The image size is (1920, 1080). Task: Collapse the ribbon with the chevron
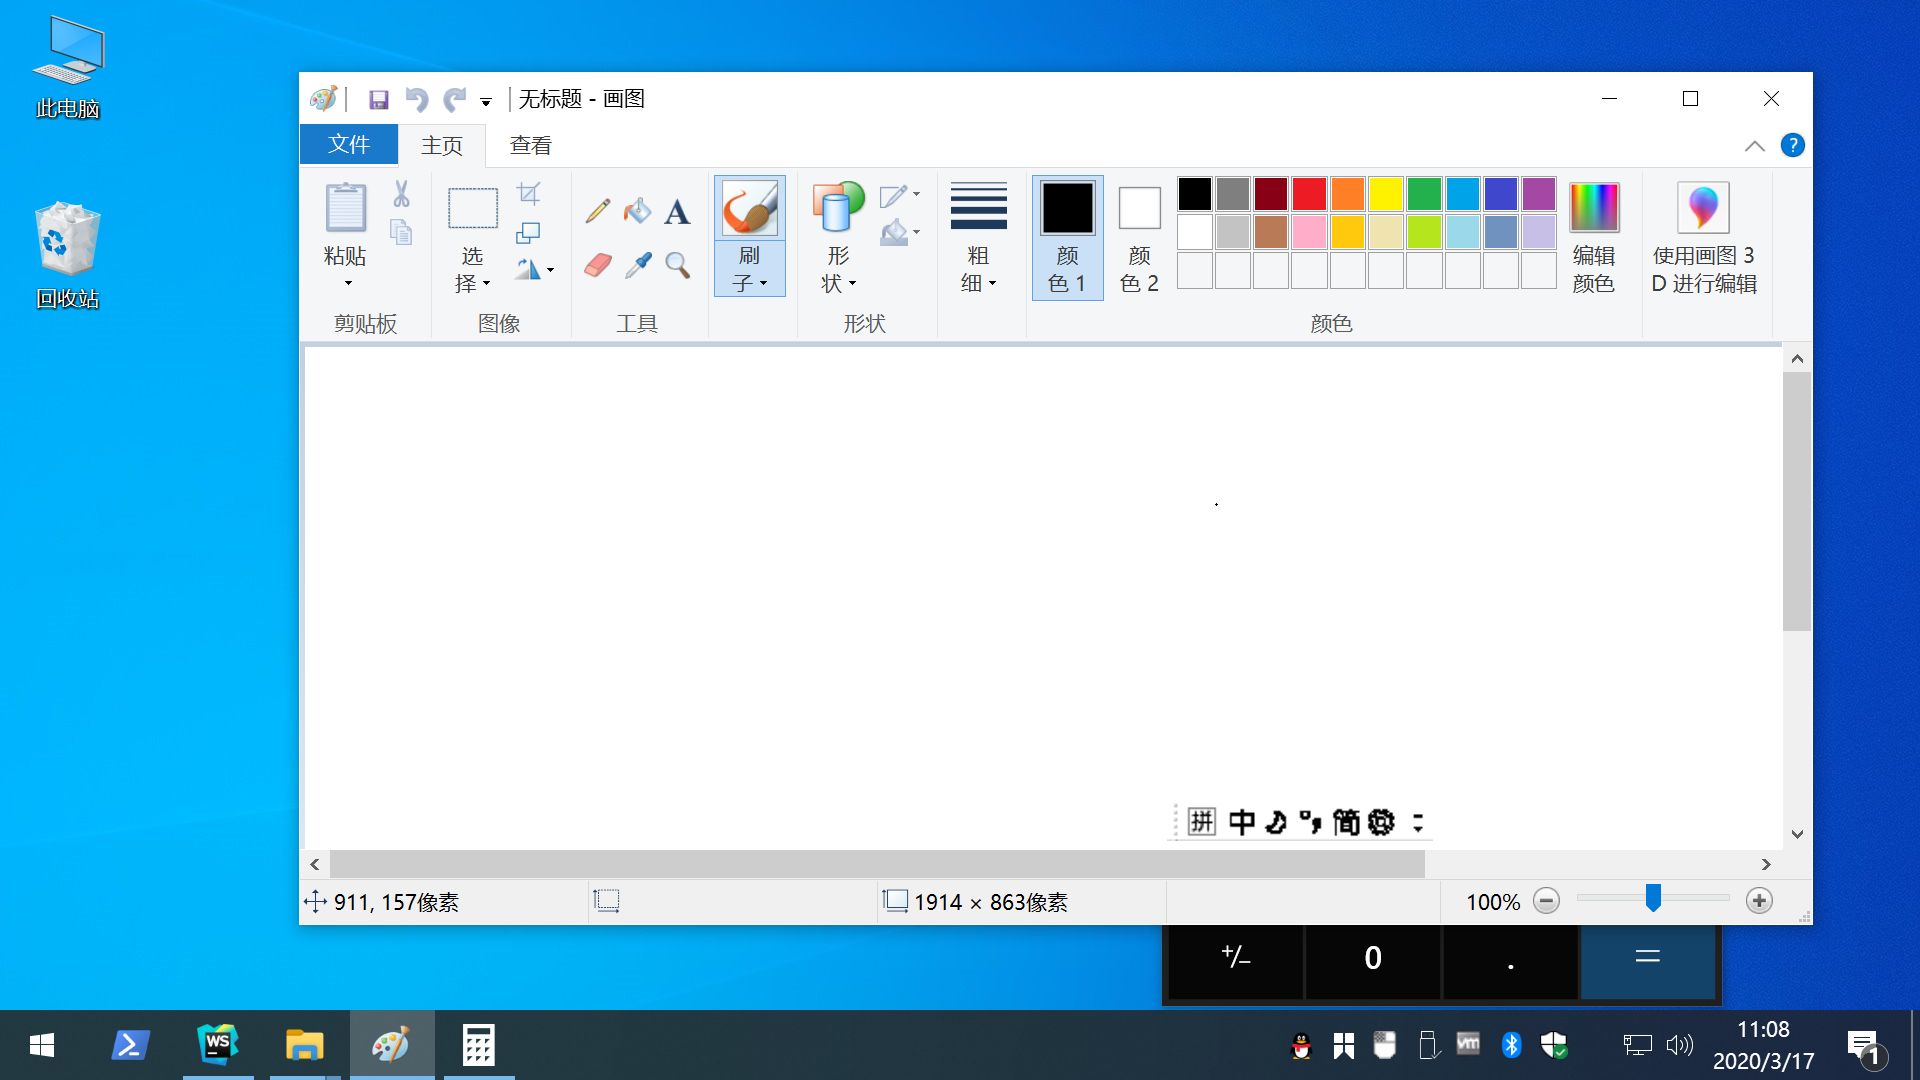1754,146
